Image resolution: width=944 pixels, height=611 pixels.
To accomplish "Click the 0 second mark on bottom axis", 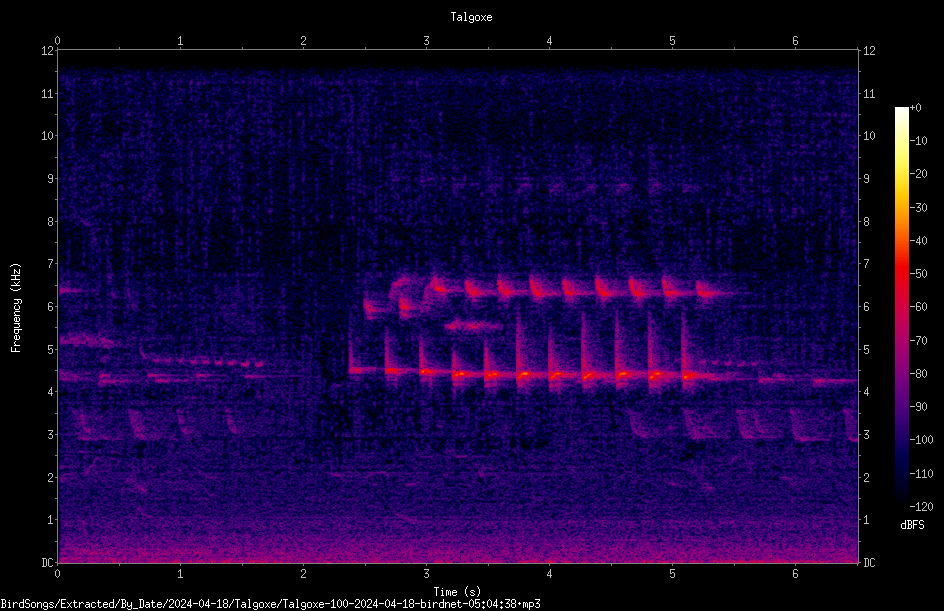I will click(x=57, y=574).
